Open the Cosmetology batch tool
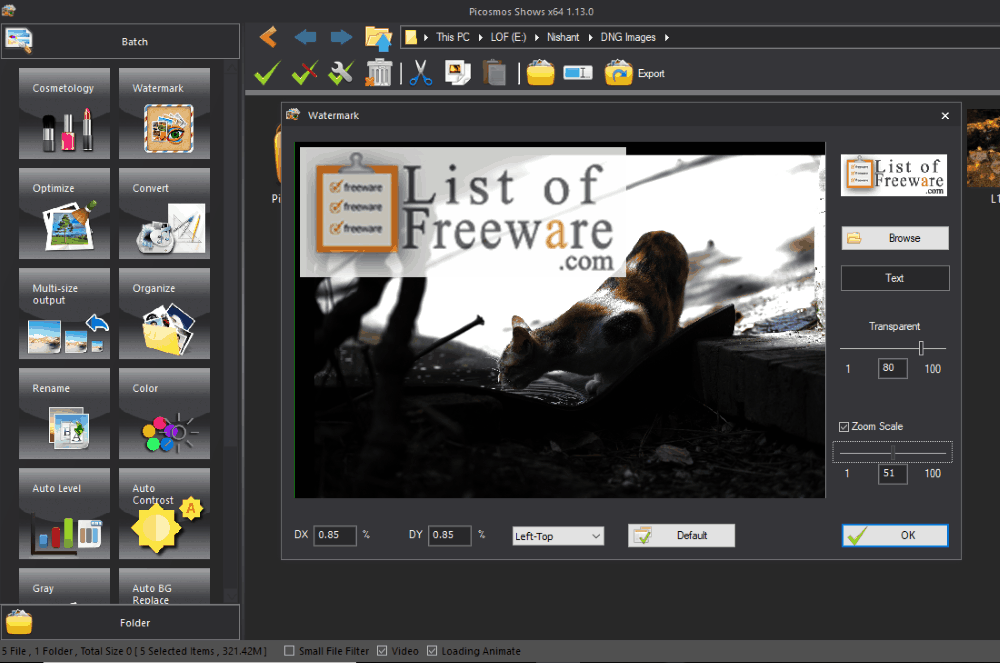 pos(64,113)
